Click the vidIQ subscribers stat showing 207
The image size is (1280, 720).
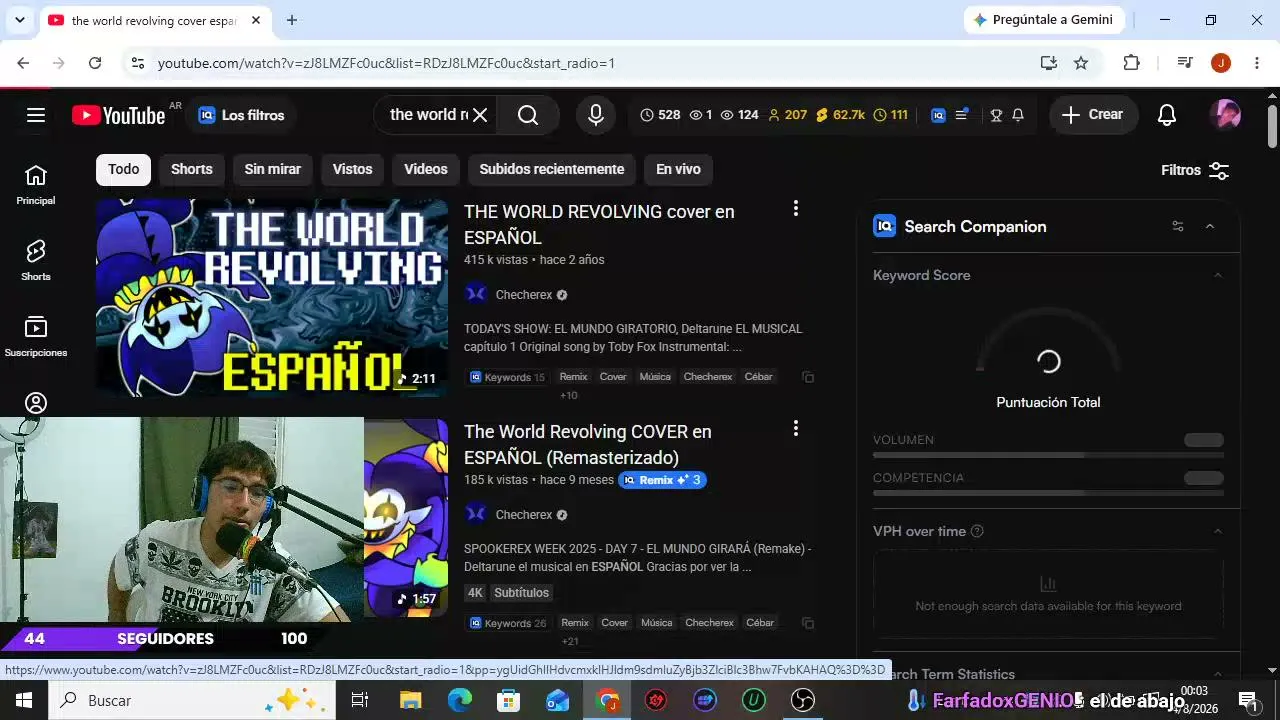(787, 115)
